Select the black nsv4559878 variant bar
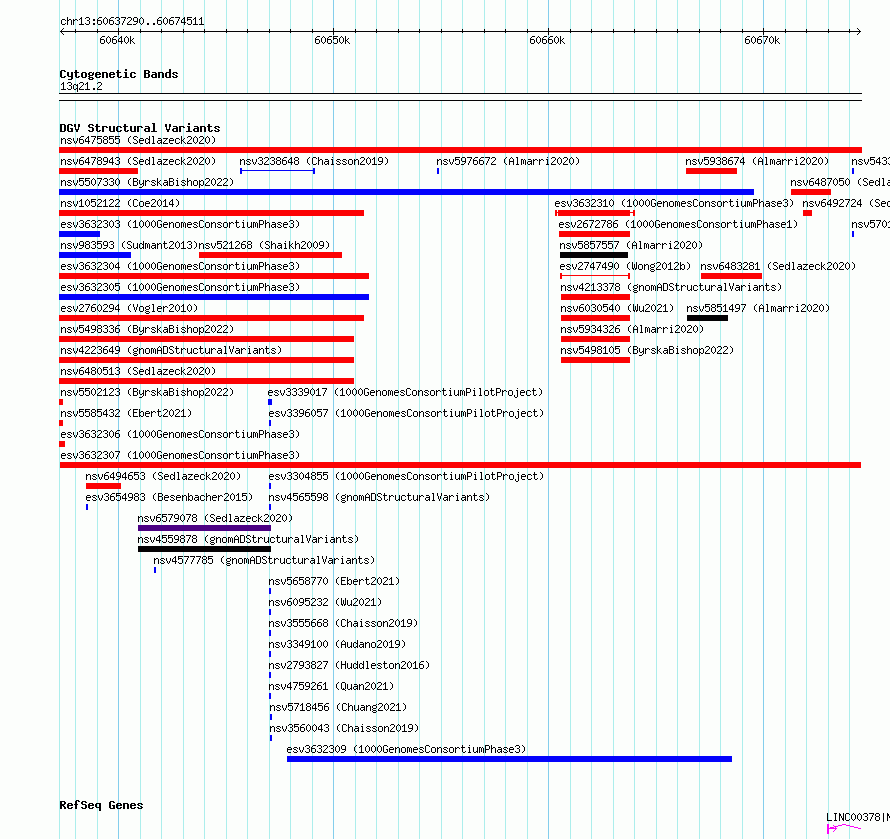Screen dimensions: 890x839 pyautogui.click(x=204, y=549)
